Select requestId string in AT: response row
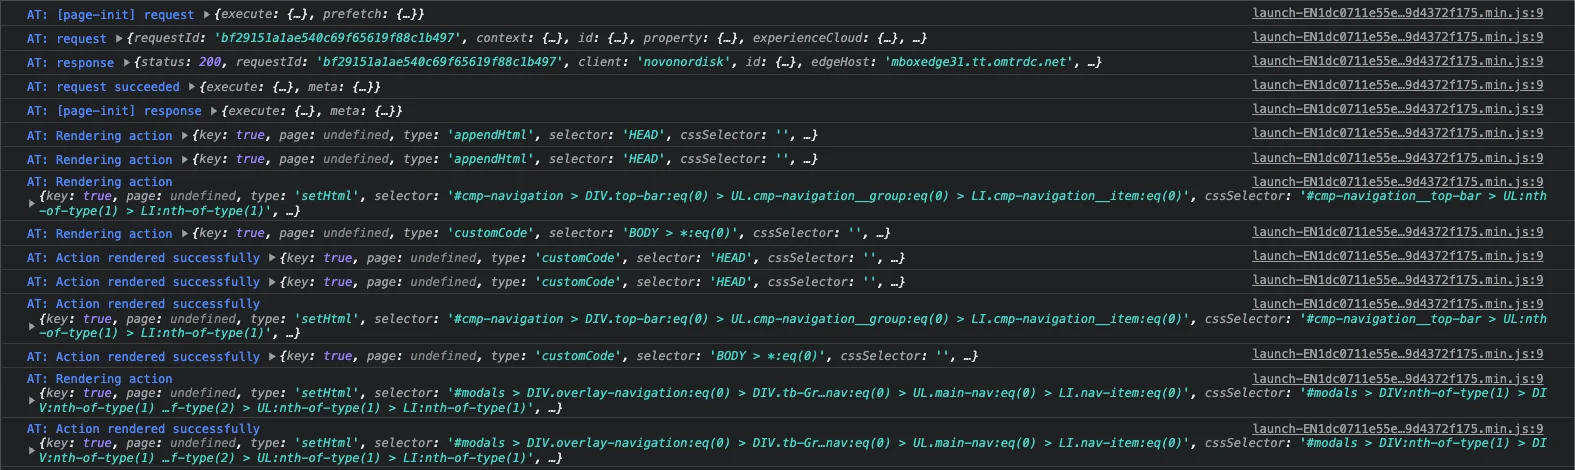 pyautogui.click(x=440, y=62)
